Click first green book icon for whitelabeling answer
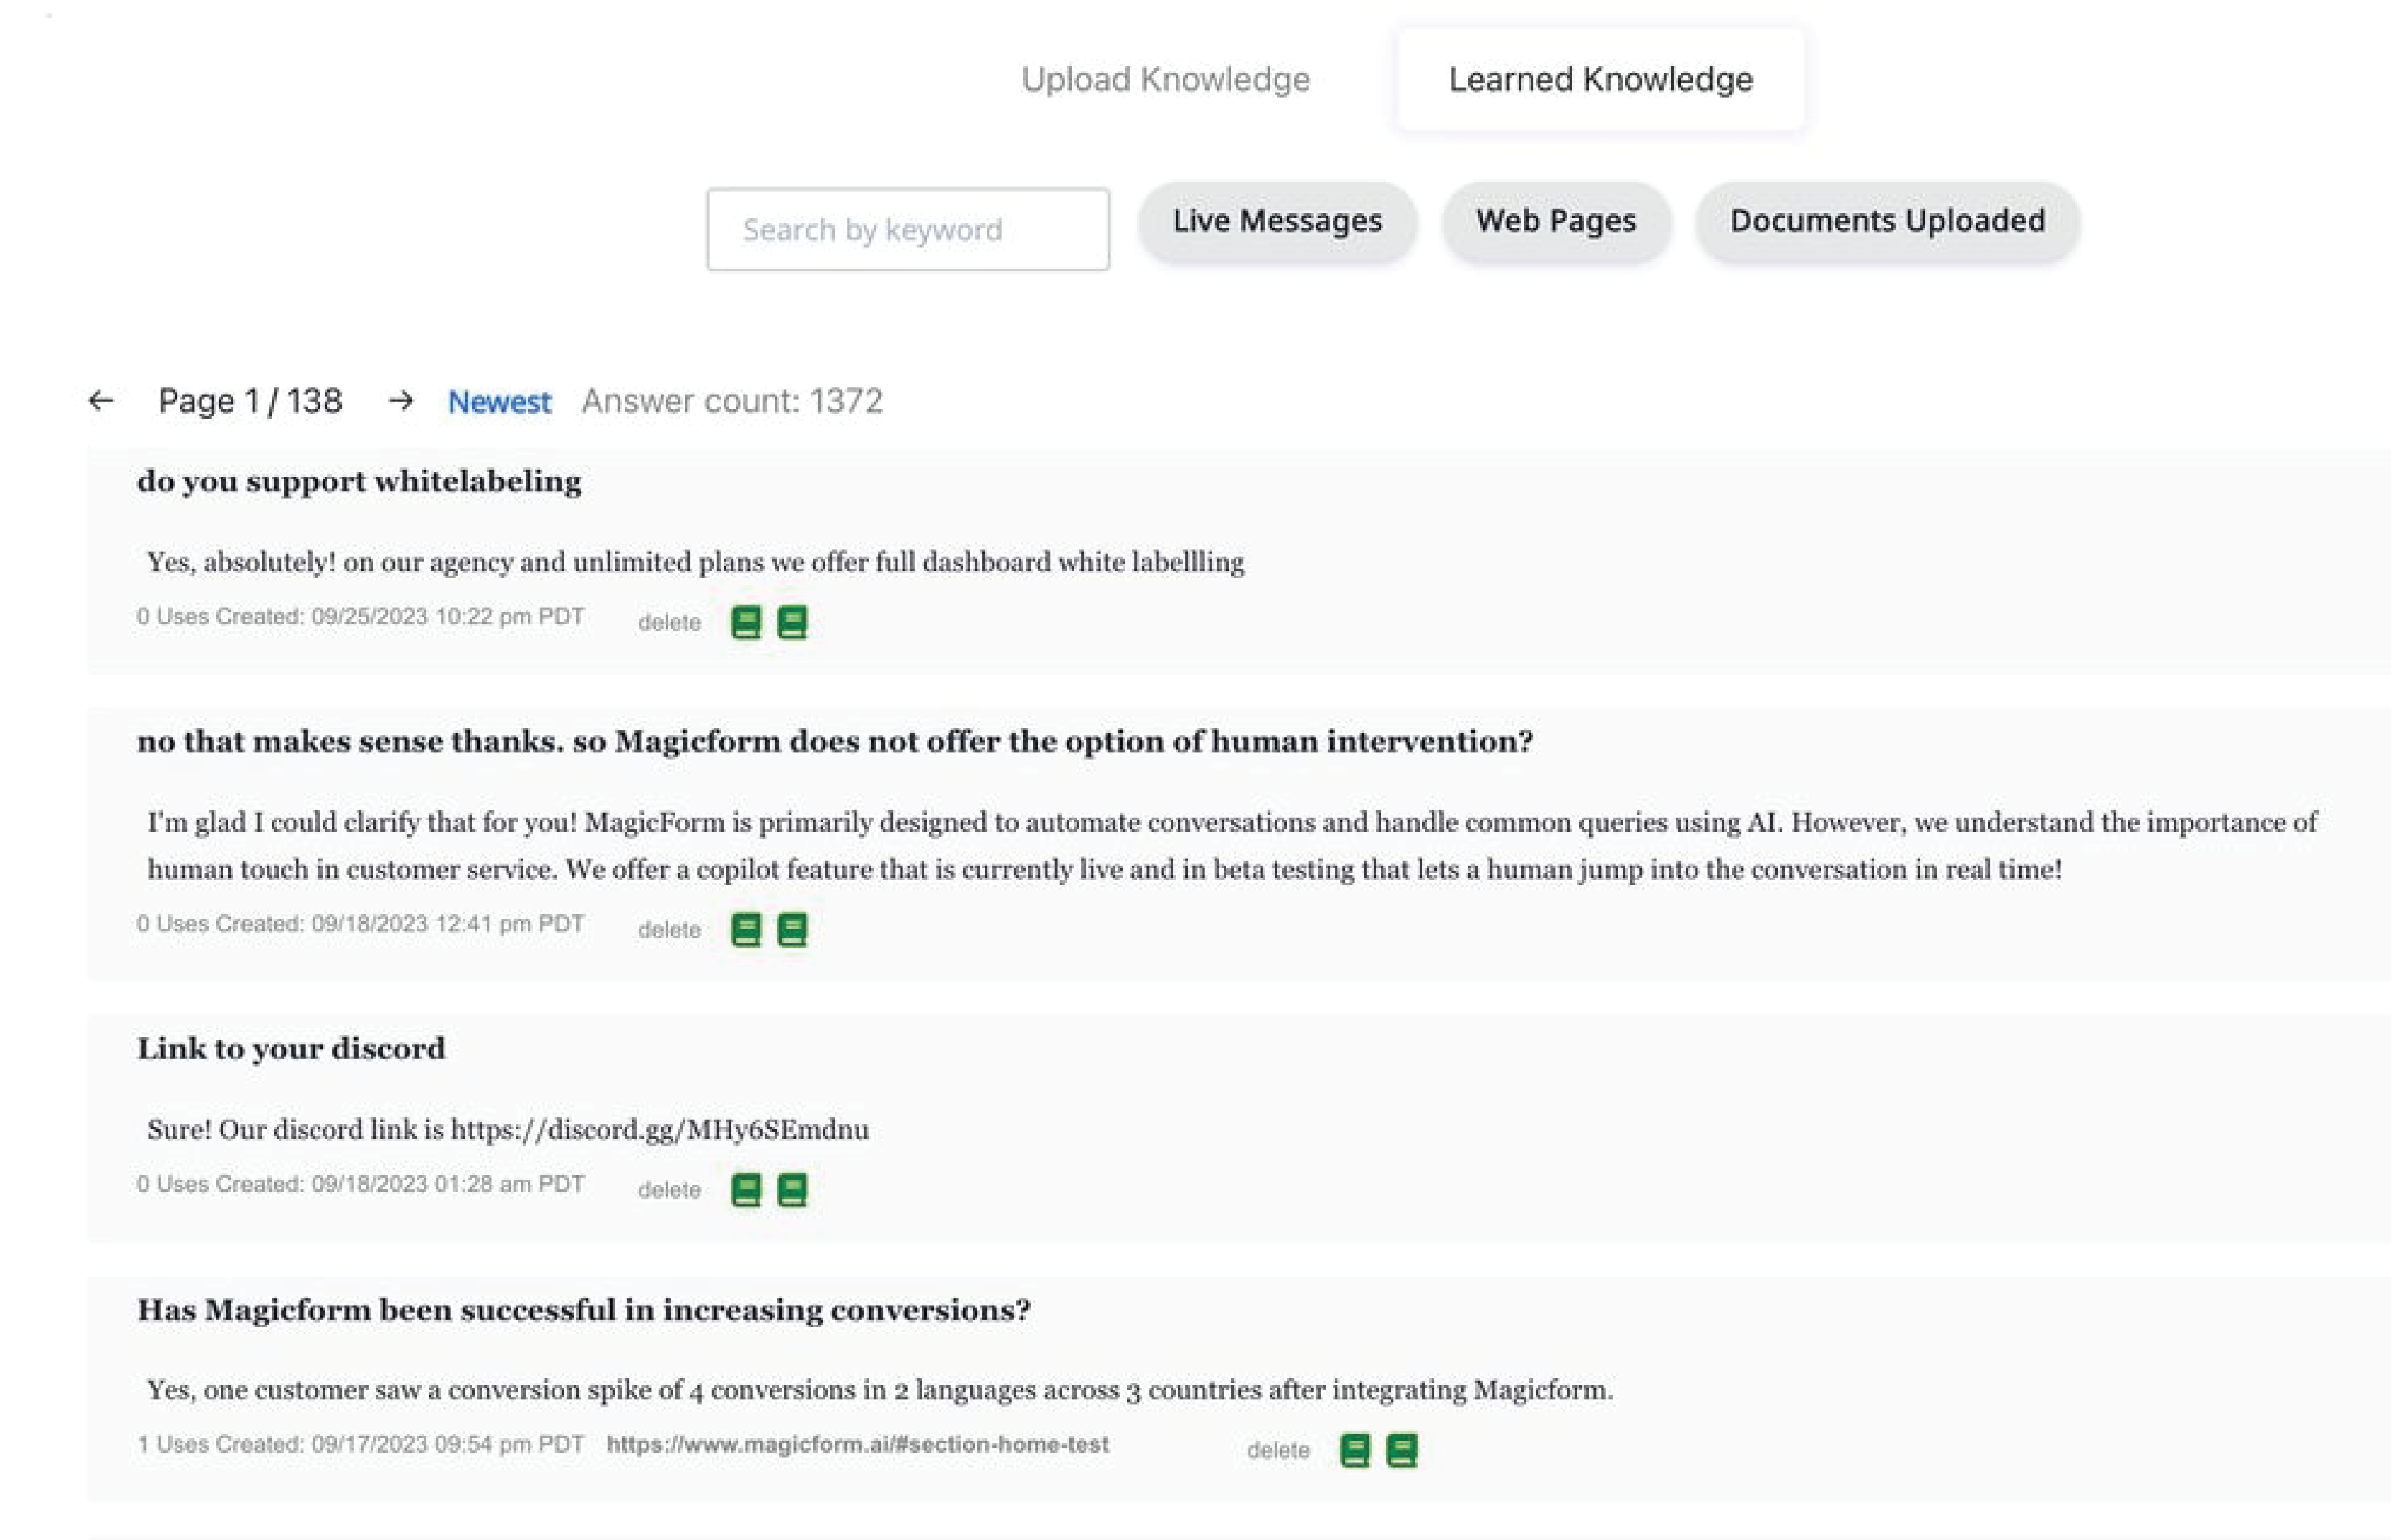 coord(746,622)
